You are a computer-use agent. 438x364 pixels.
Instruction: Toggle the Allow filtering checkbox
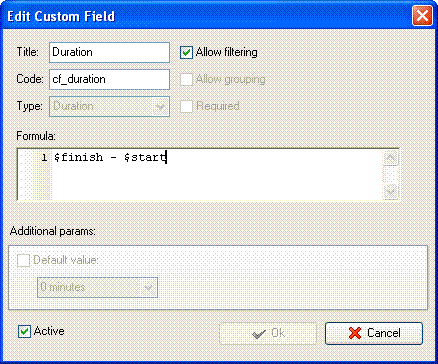click(186, 53)
